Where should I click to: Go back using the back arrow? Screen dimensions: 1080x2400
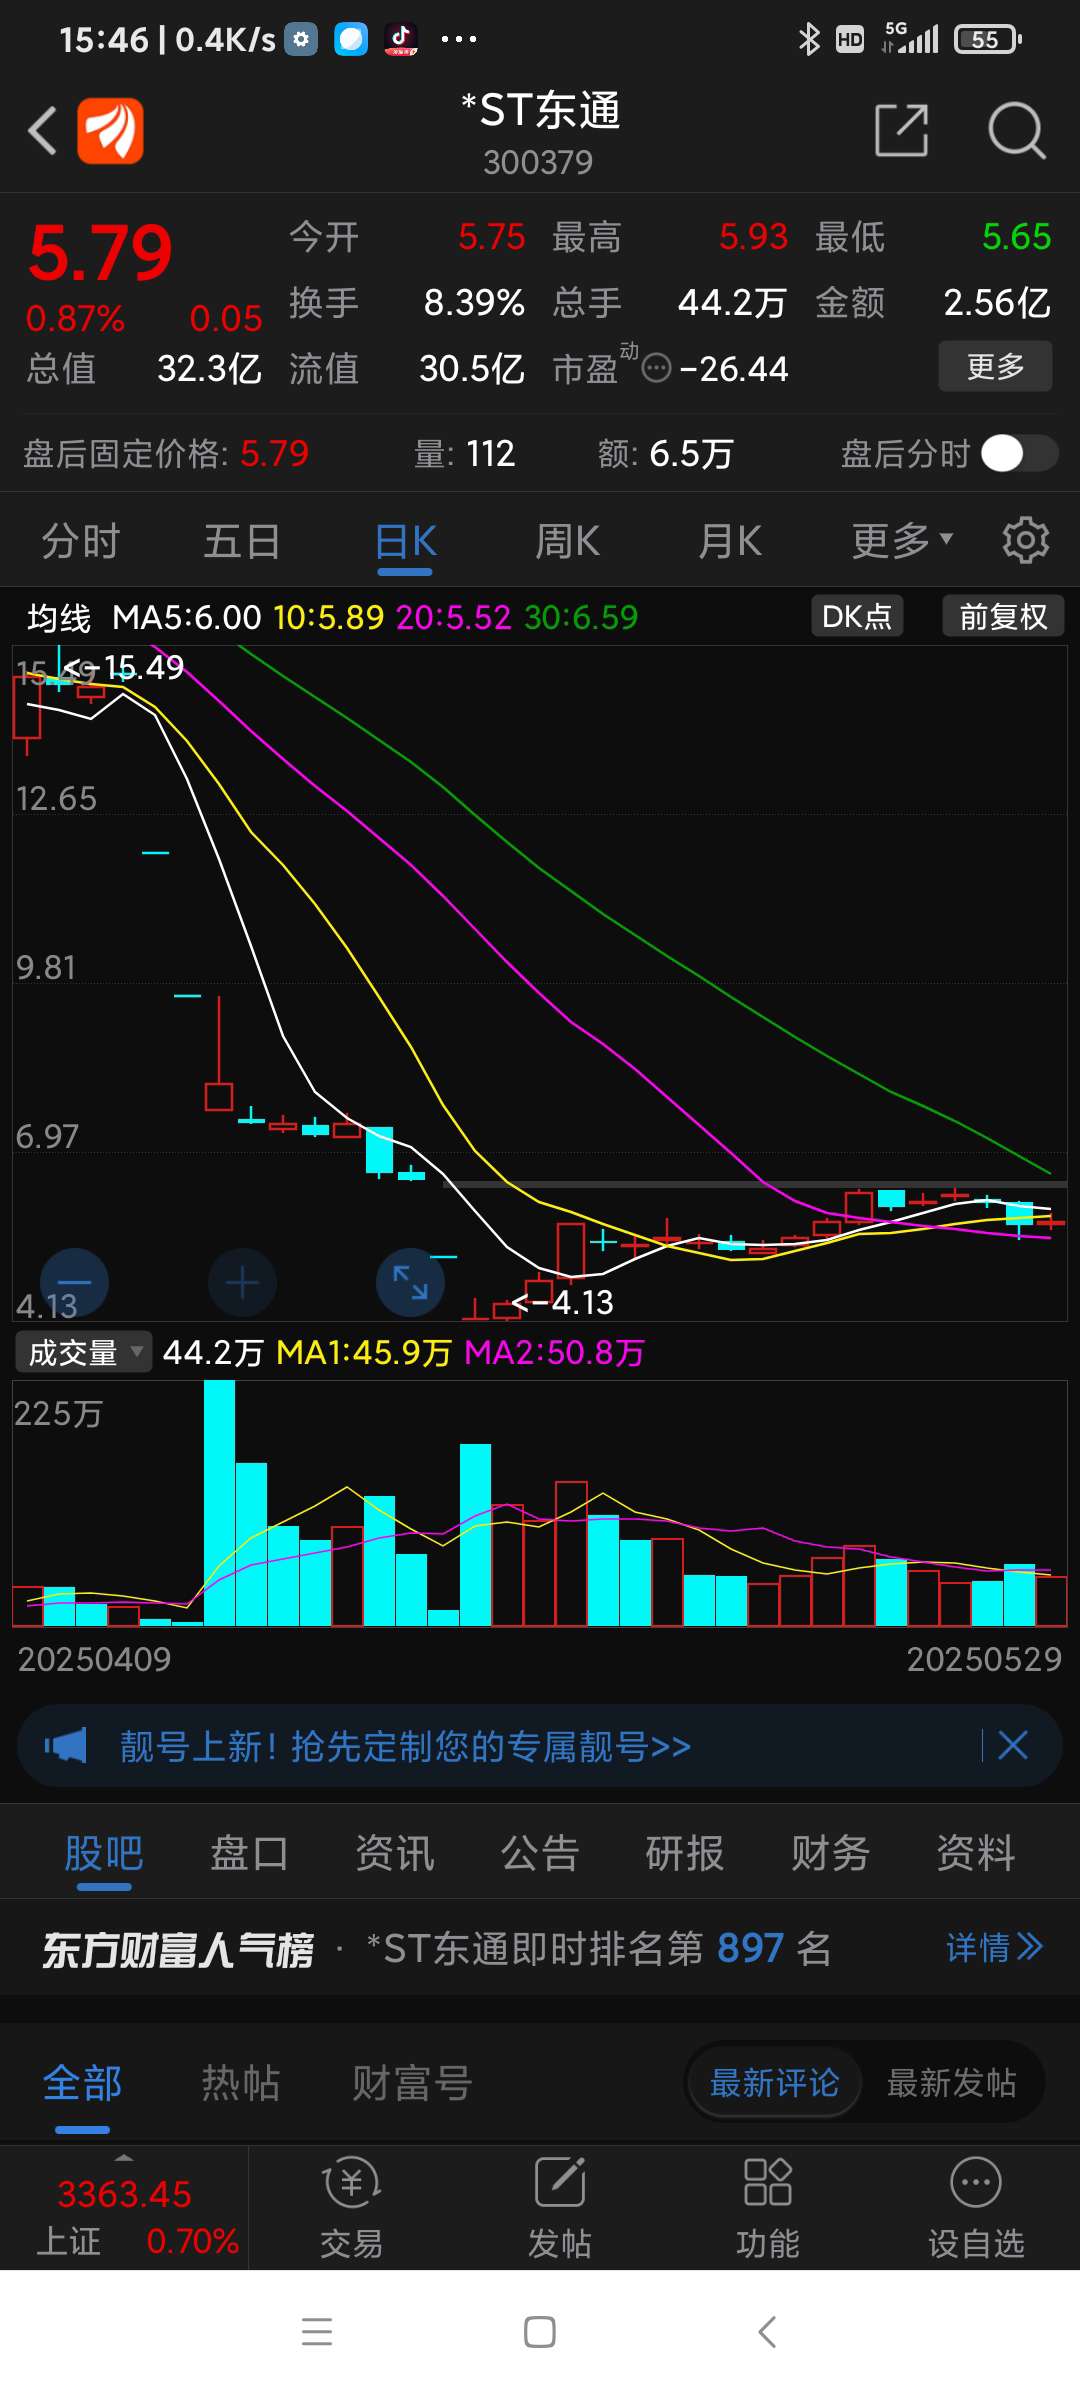point(42,131)
